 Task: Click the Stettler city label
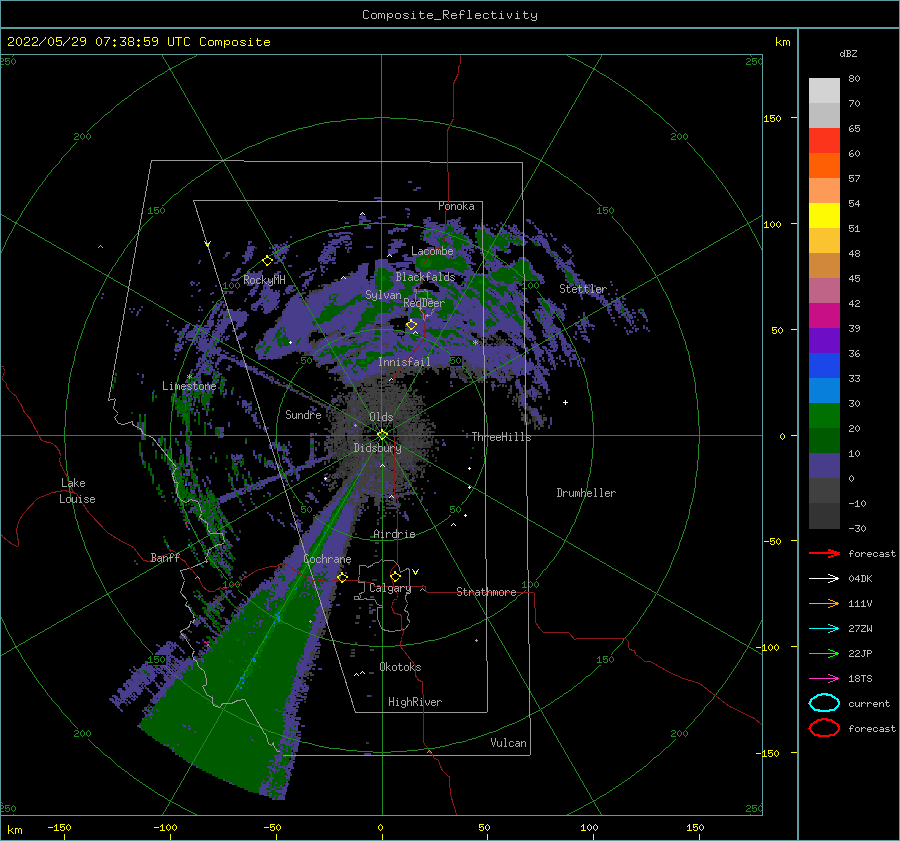point(583,289)
